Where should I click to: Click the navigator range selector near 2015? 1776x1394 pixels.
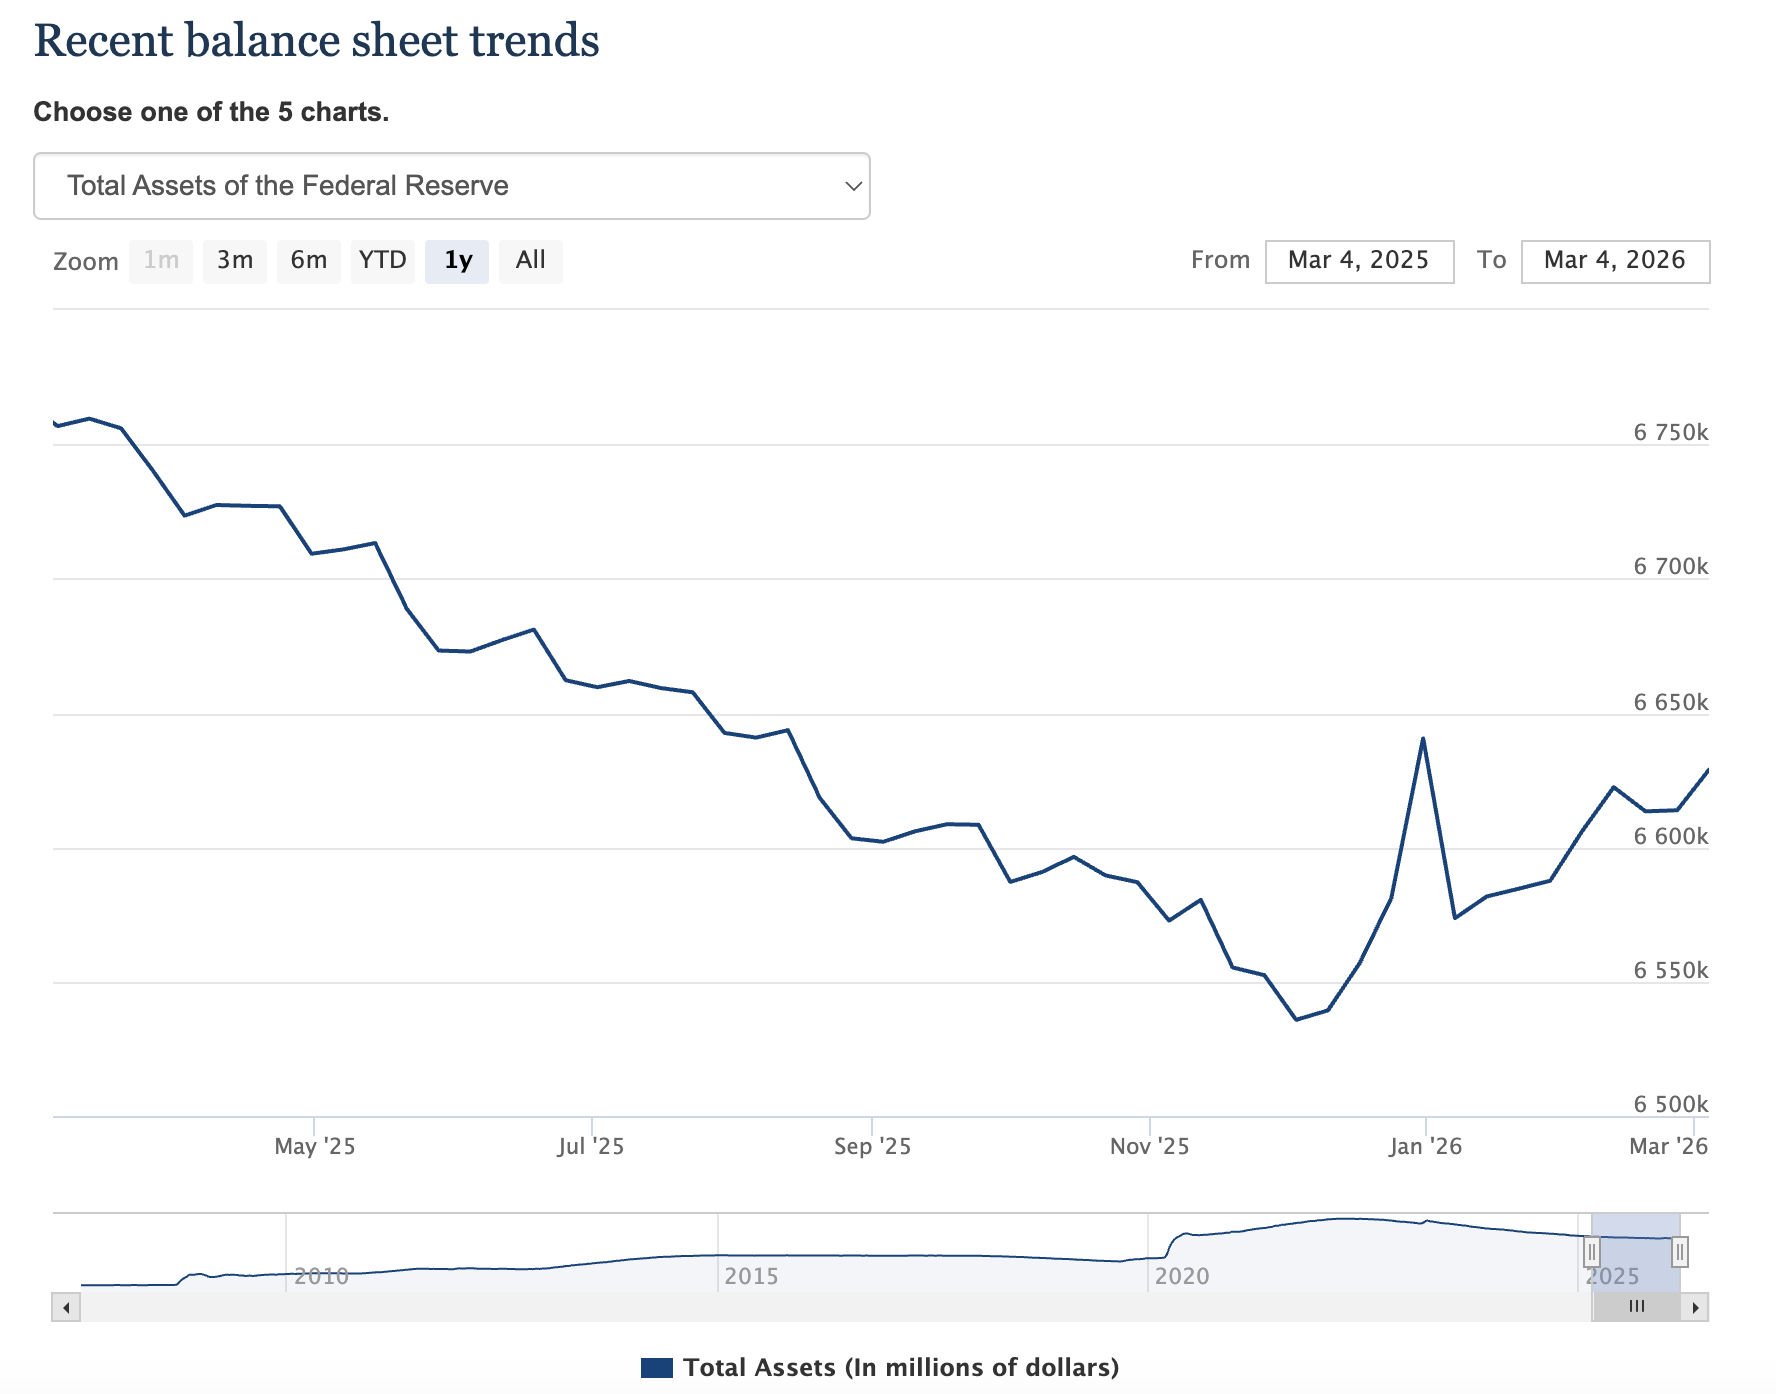pos(753,1250)
